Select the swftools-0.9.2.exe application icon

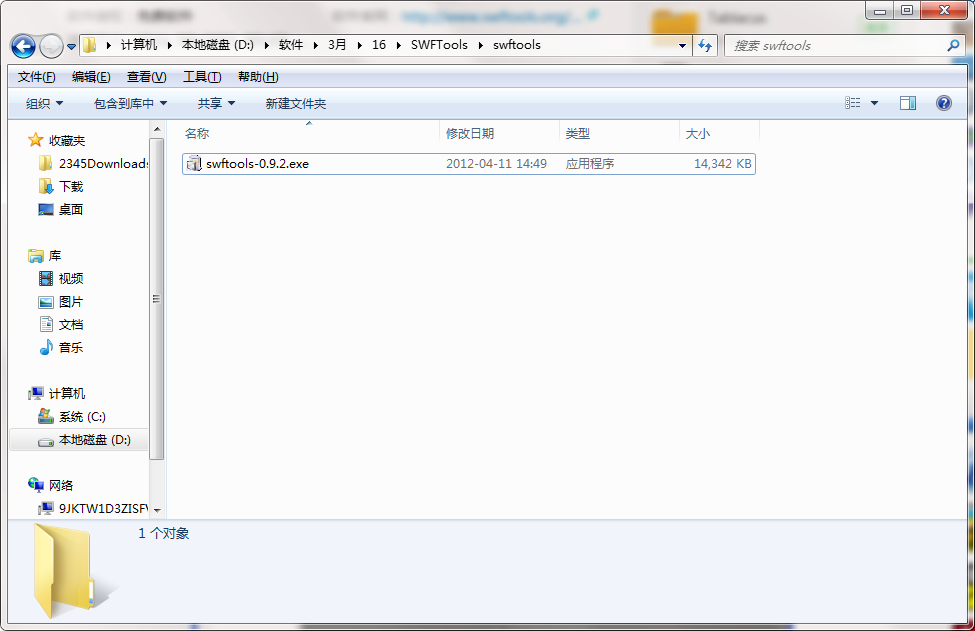point(193,163)
